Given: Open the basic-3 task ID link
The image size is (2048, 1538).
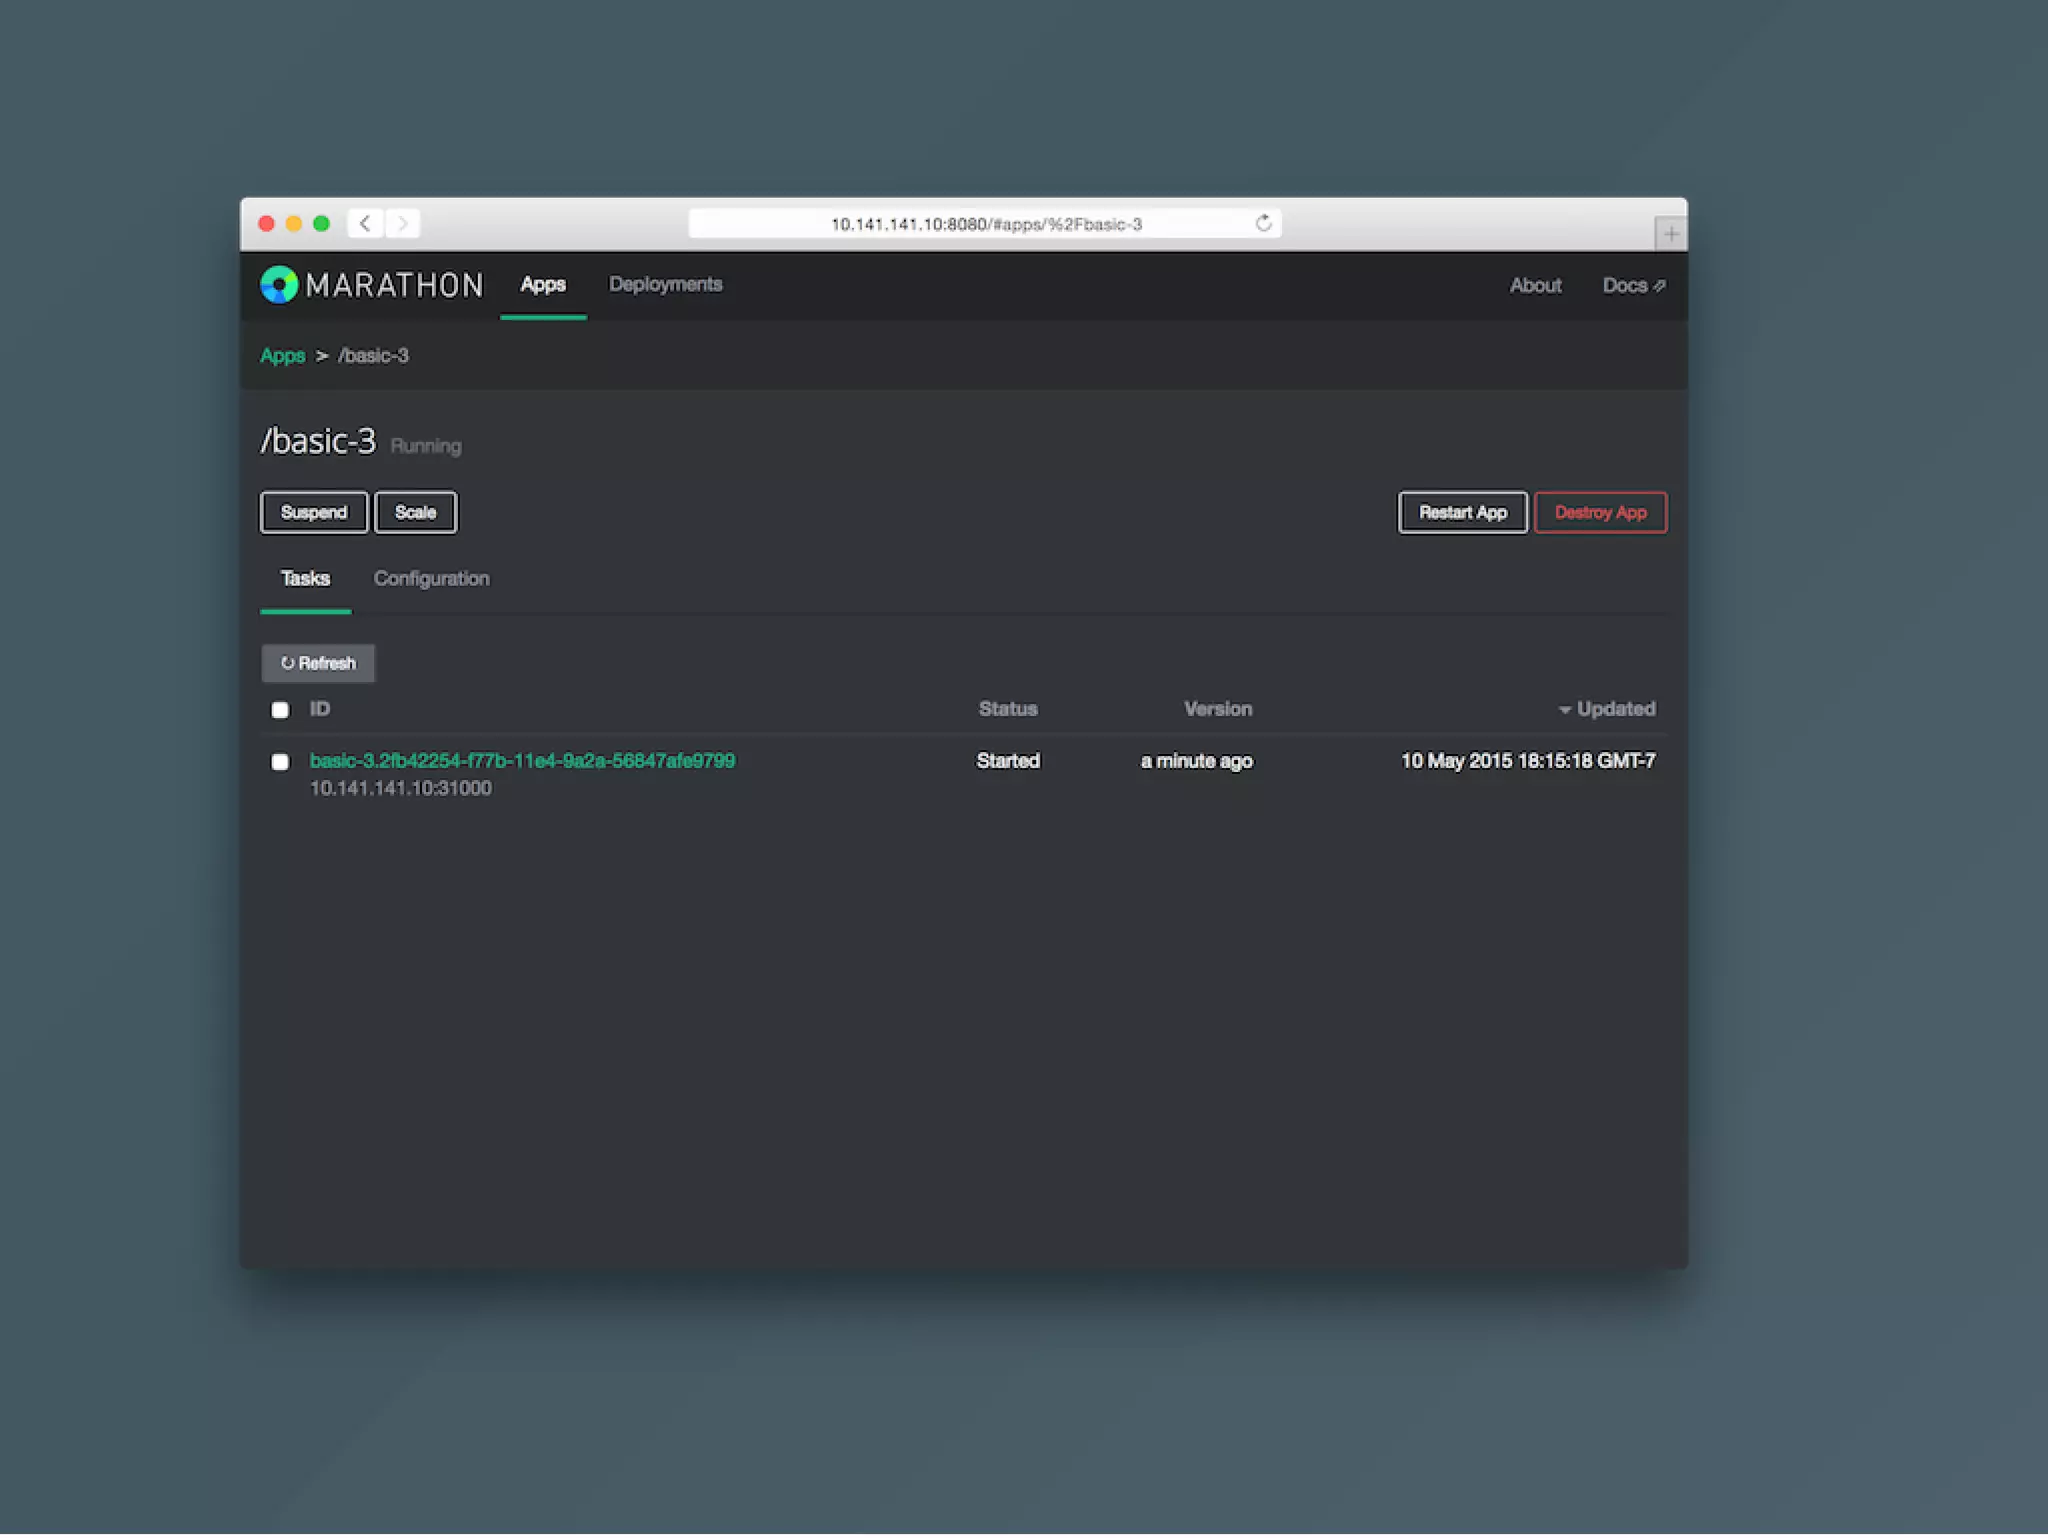Looking at the screenshot, I should 522,761.
